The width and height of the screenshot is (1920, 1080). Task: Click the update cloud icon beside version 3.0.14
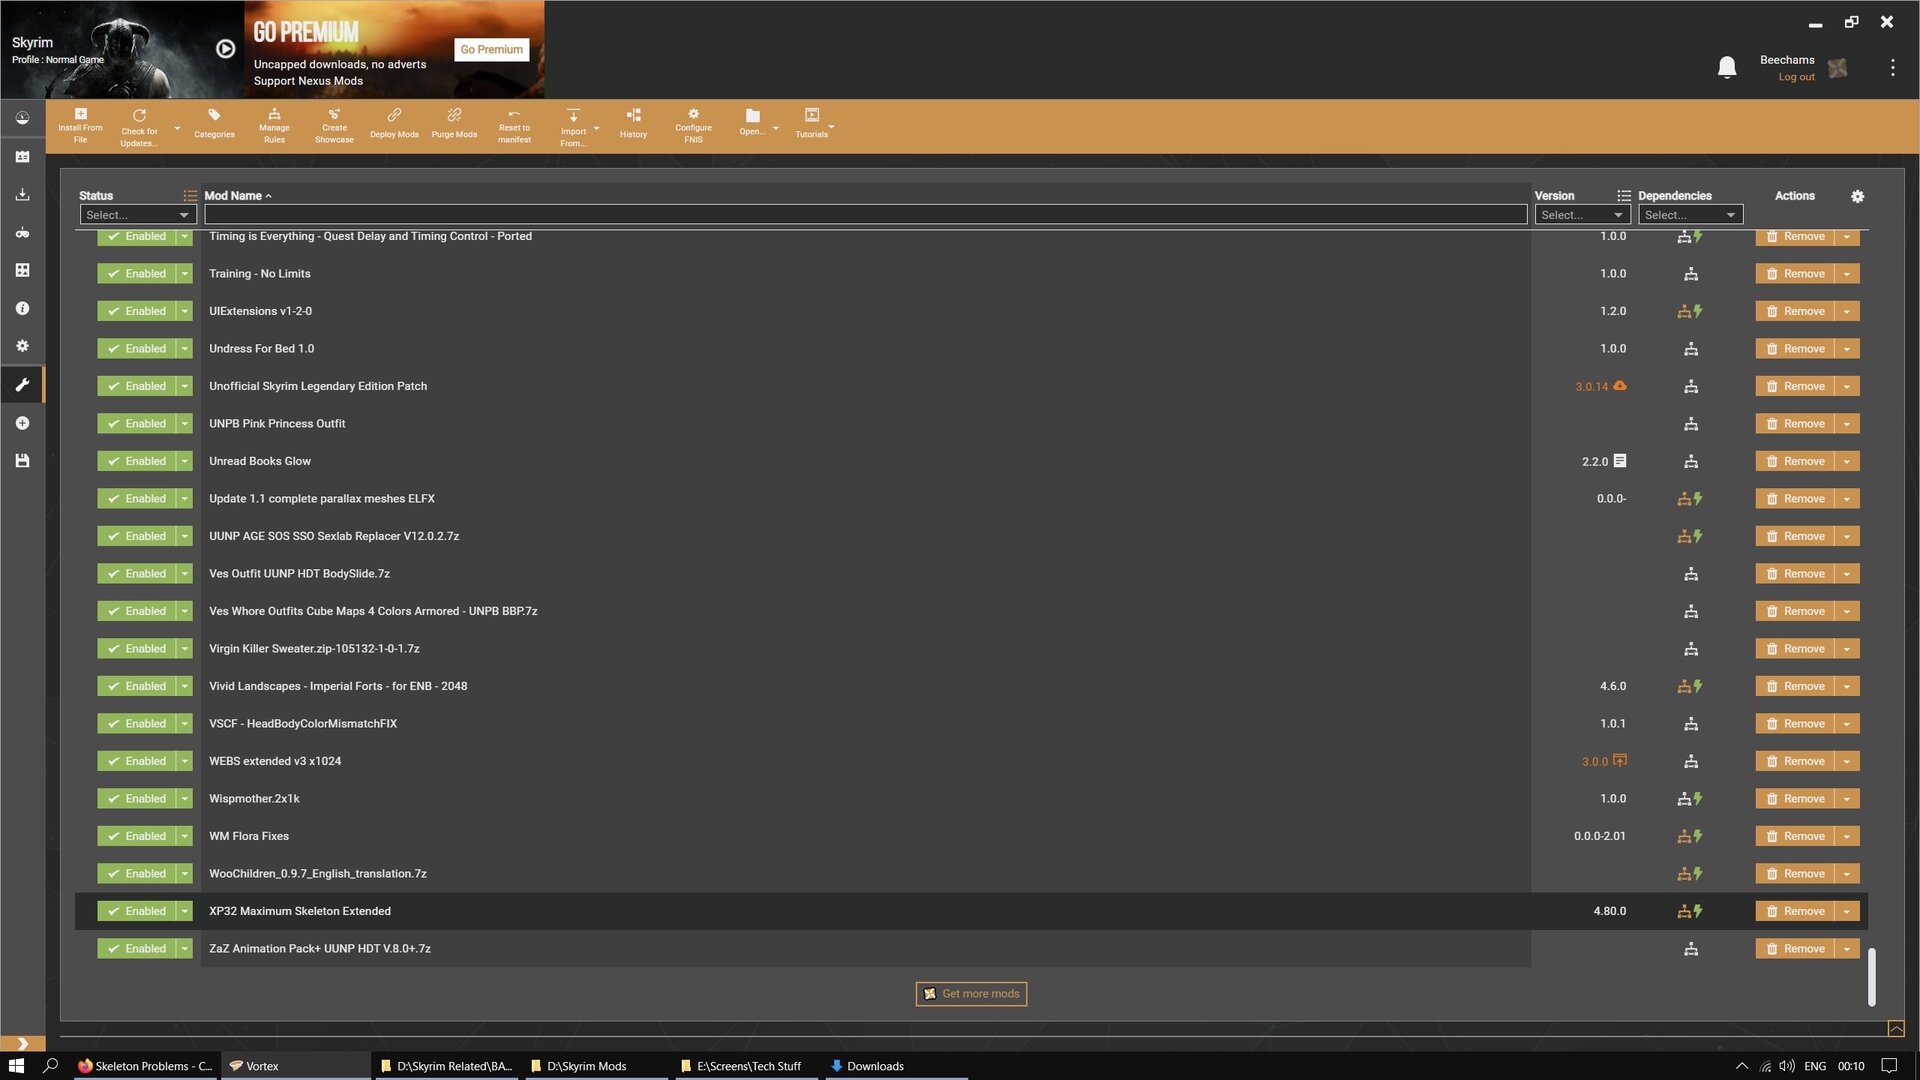point(1620,386)
